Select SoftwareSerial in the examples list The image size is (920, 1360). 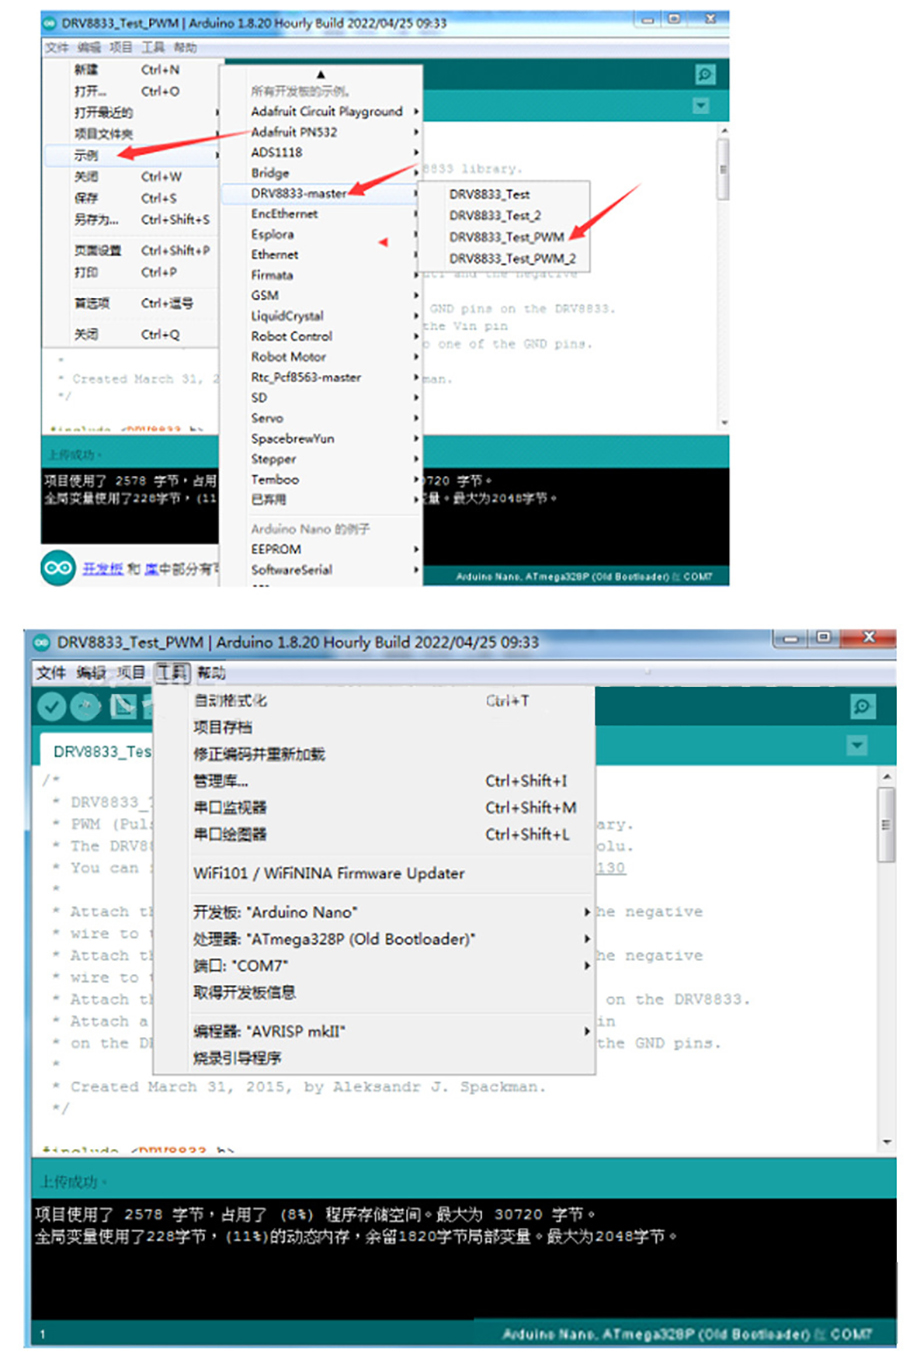click(x=321, y=569)
